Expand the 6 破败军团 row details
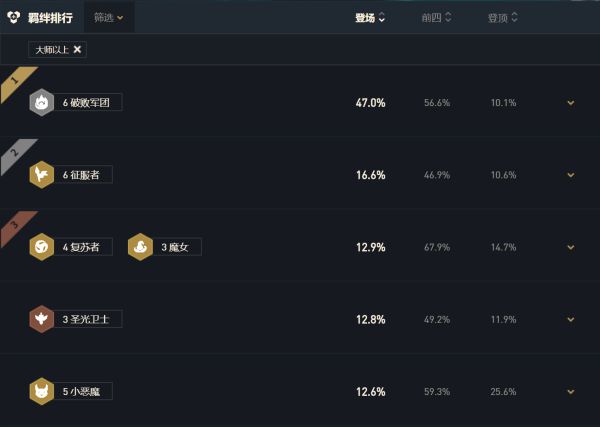The height and width of the screenshot is (427, 600). coord(571,103)
